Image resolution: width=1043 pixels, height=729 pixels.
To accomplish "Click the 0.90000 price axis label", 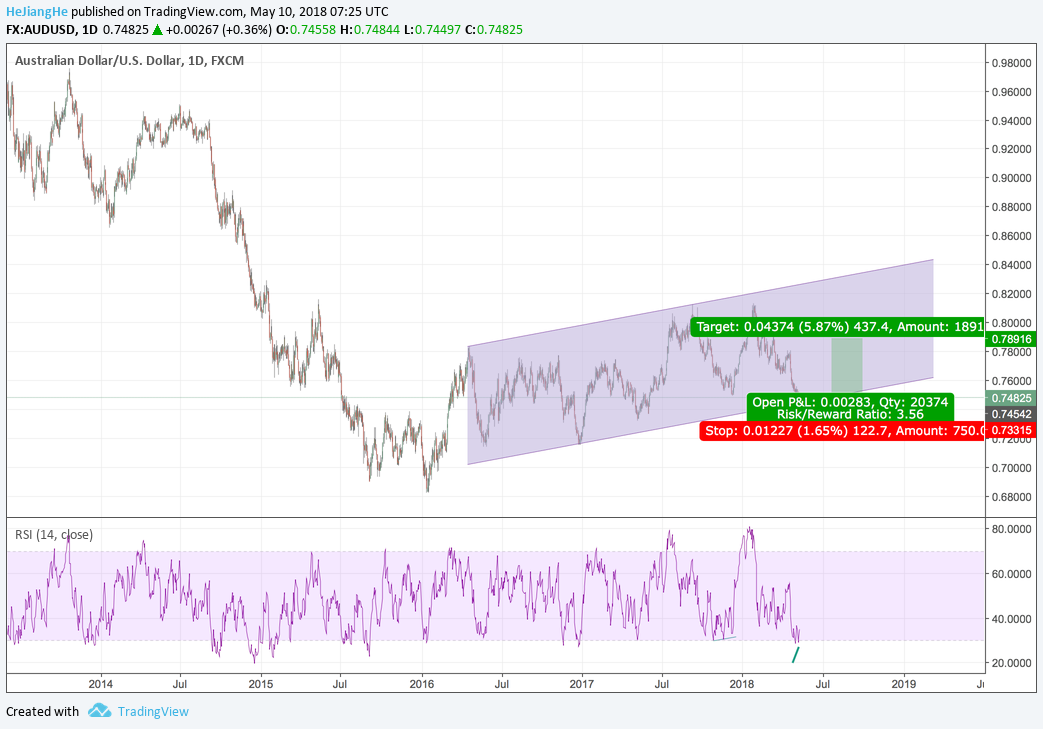I will (x=1012, y=178).
